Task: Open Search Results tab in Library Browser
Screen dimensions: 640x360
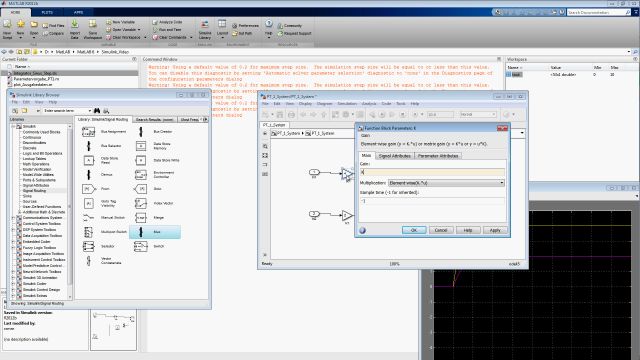Action: 154,120
